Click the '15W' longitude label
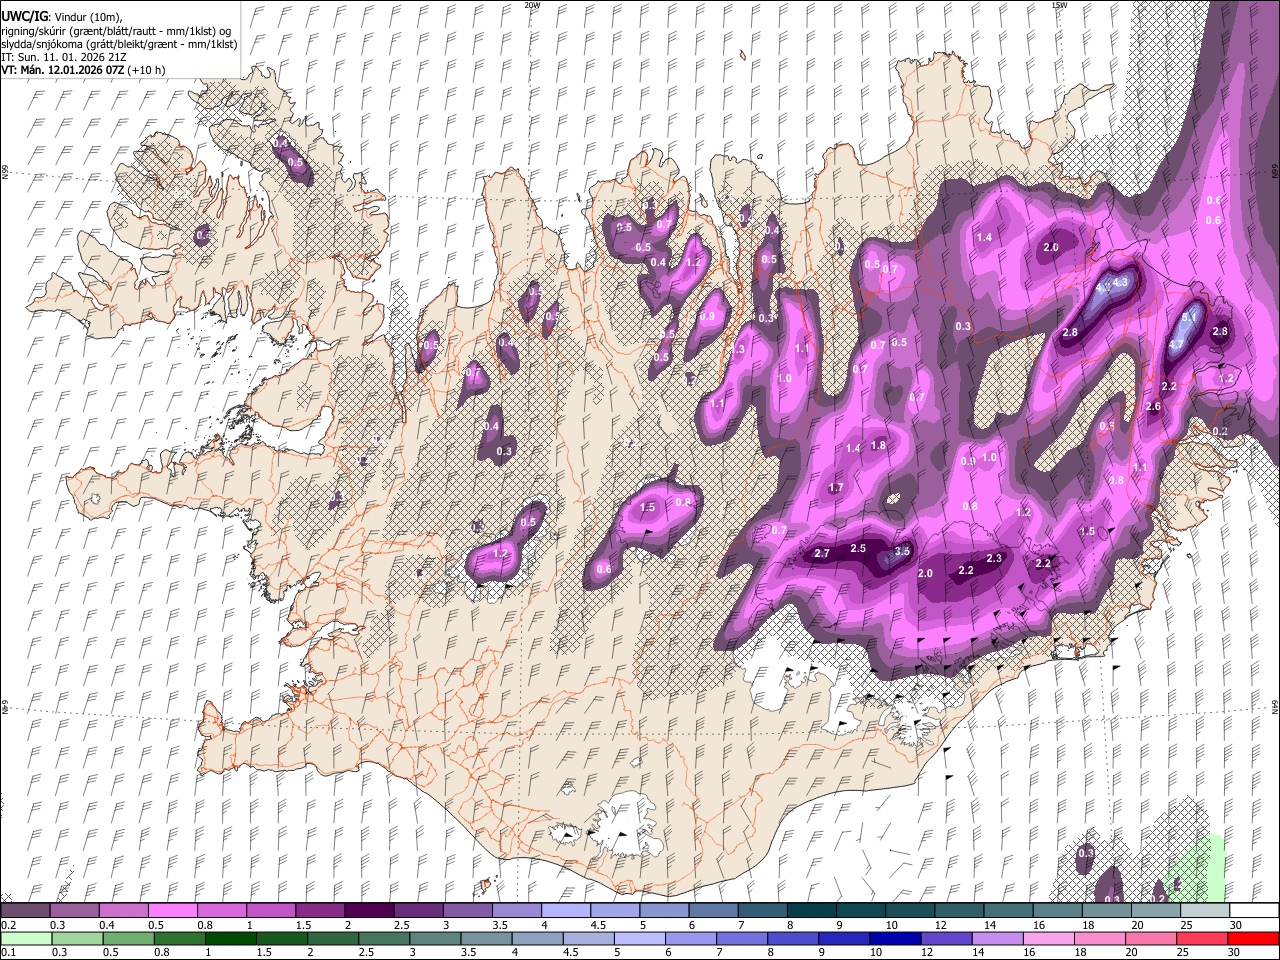The height and width of the screenshot is (960, 1280). 1059,5
